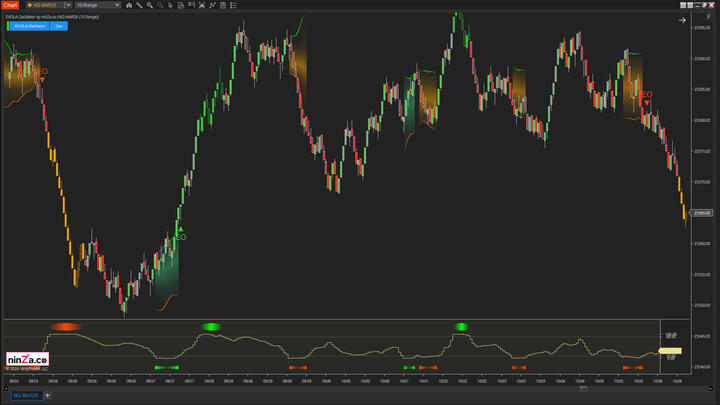Add a new tab with plus button

click(x=47, y=396)
